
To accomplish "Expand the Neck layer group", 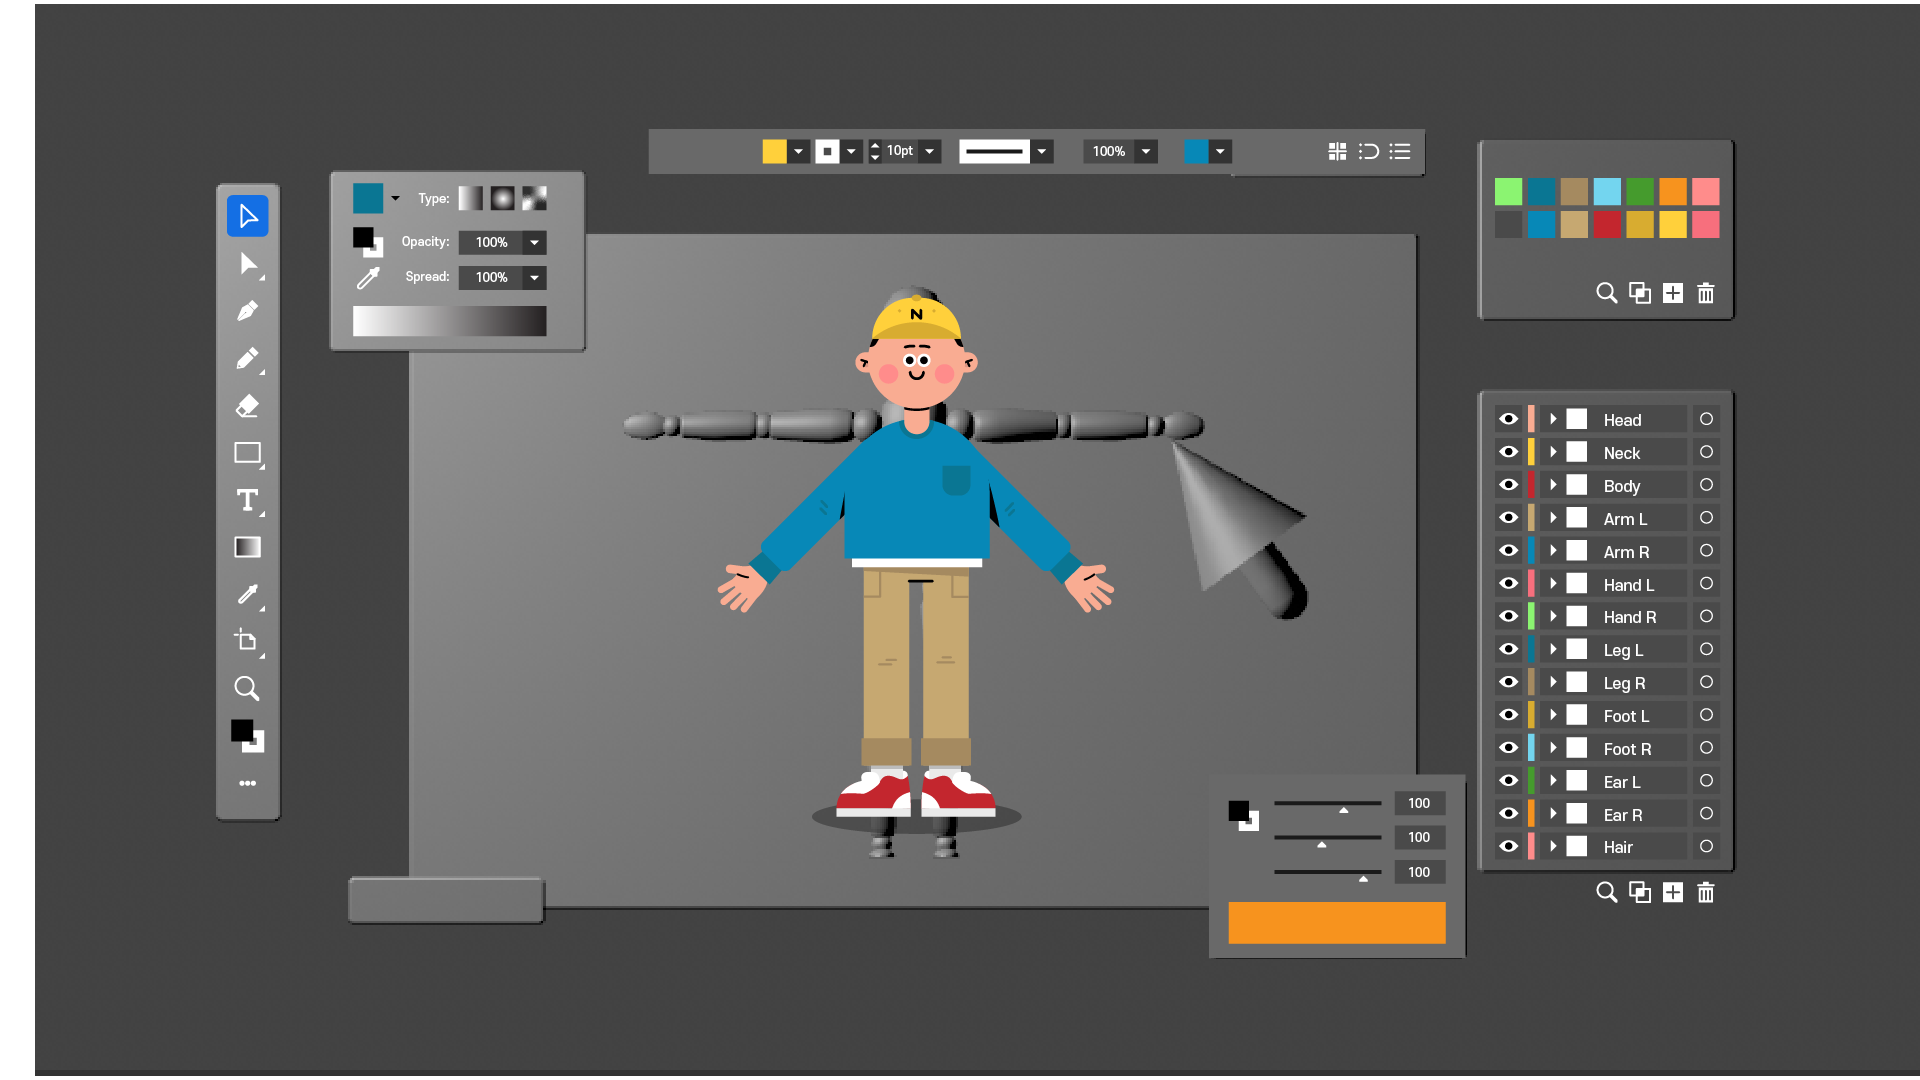I will pyautogui.click(x=1553, y=452).
